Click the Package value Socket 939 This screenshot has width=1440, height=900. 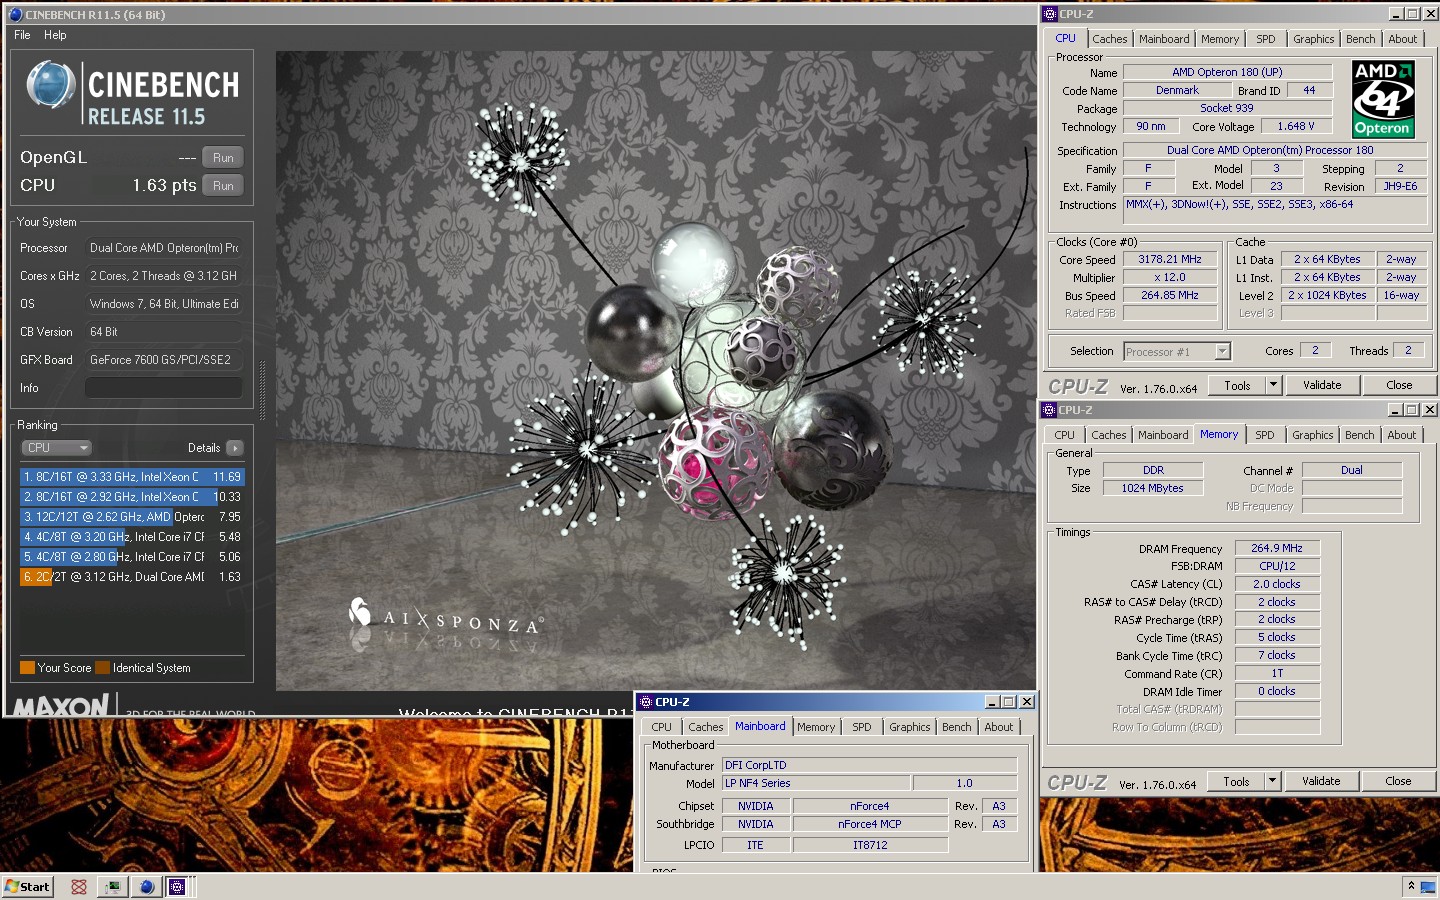click(x=1227, y=108)
